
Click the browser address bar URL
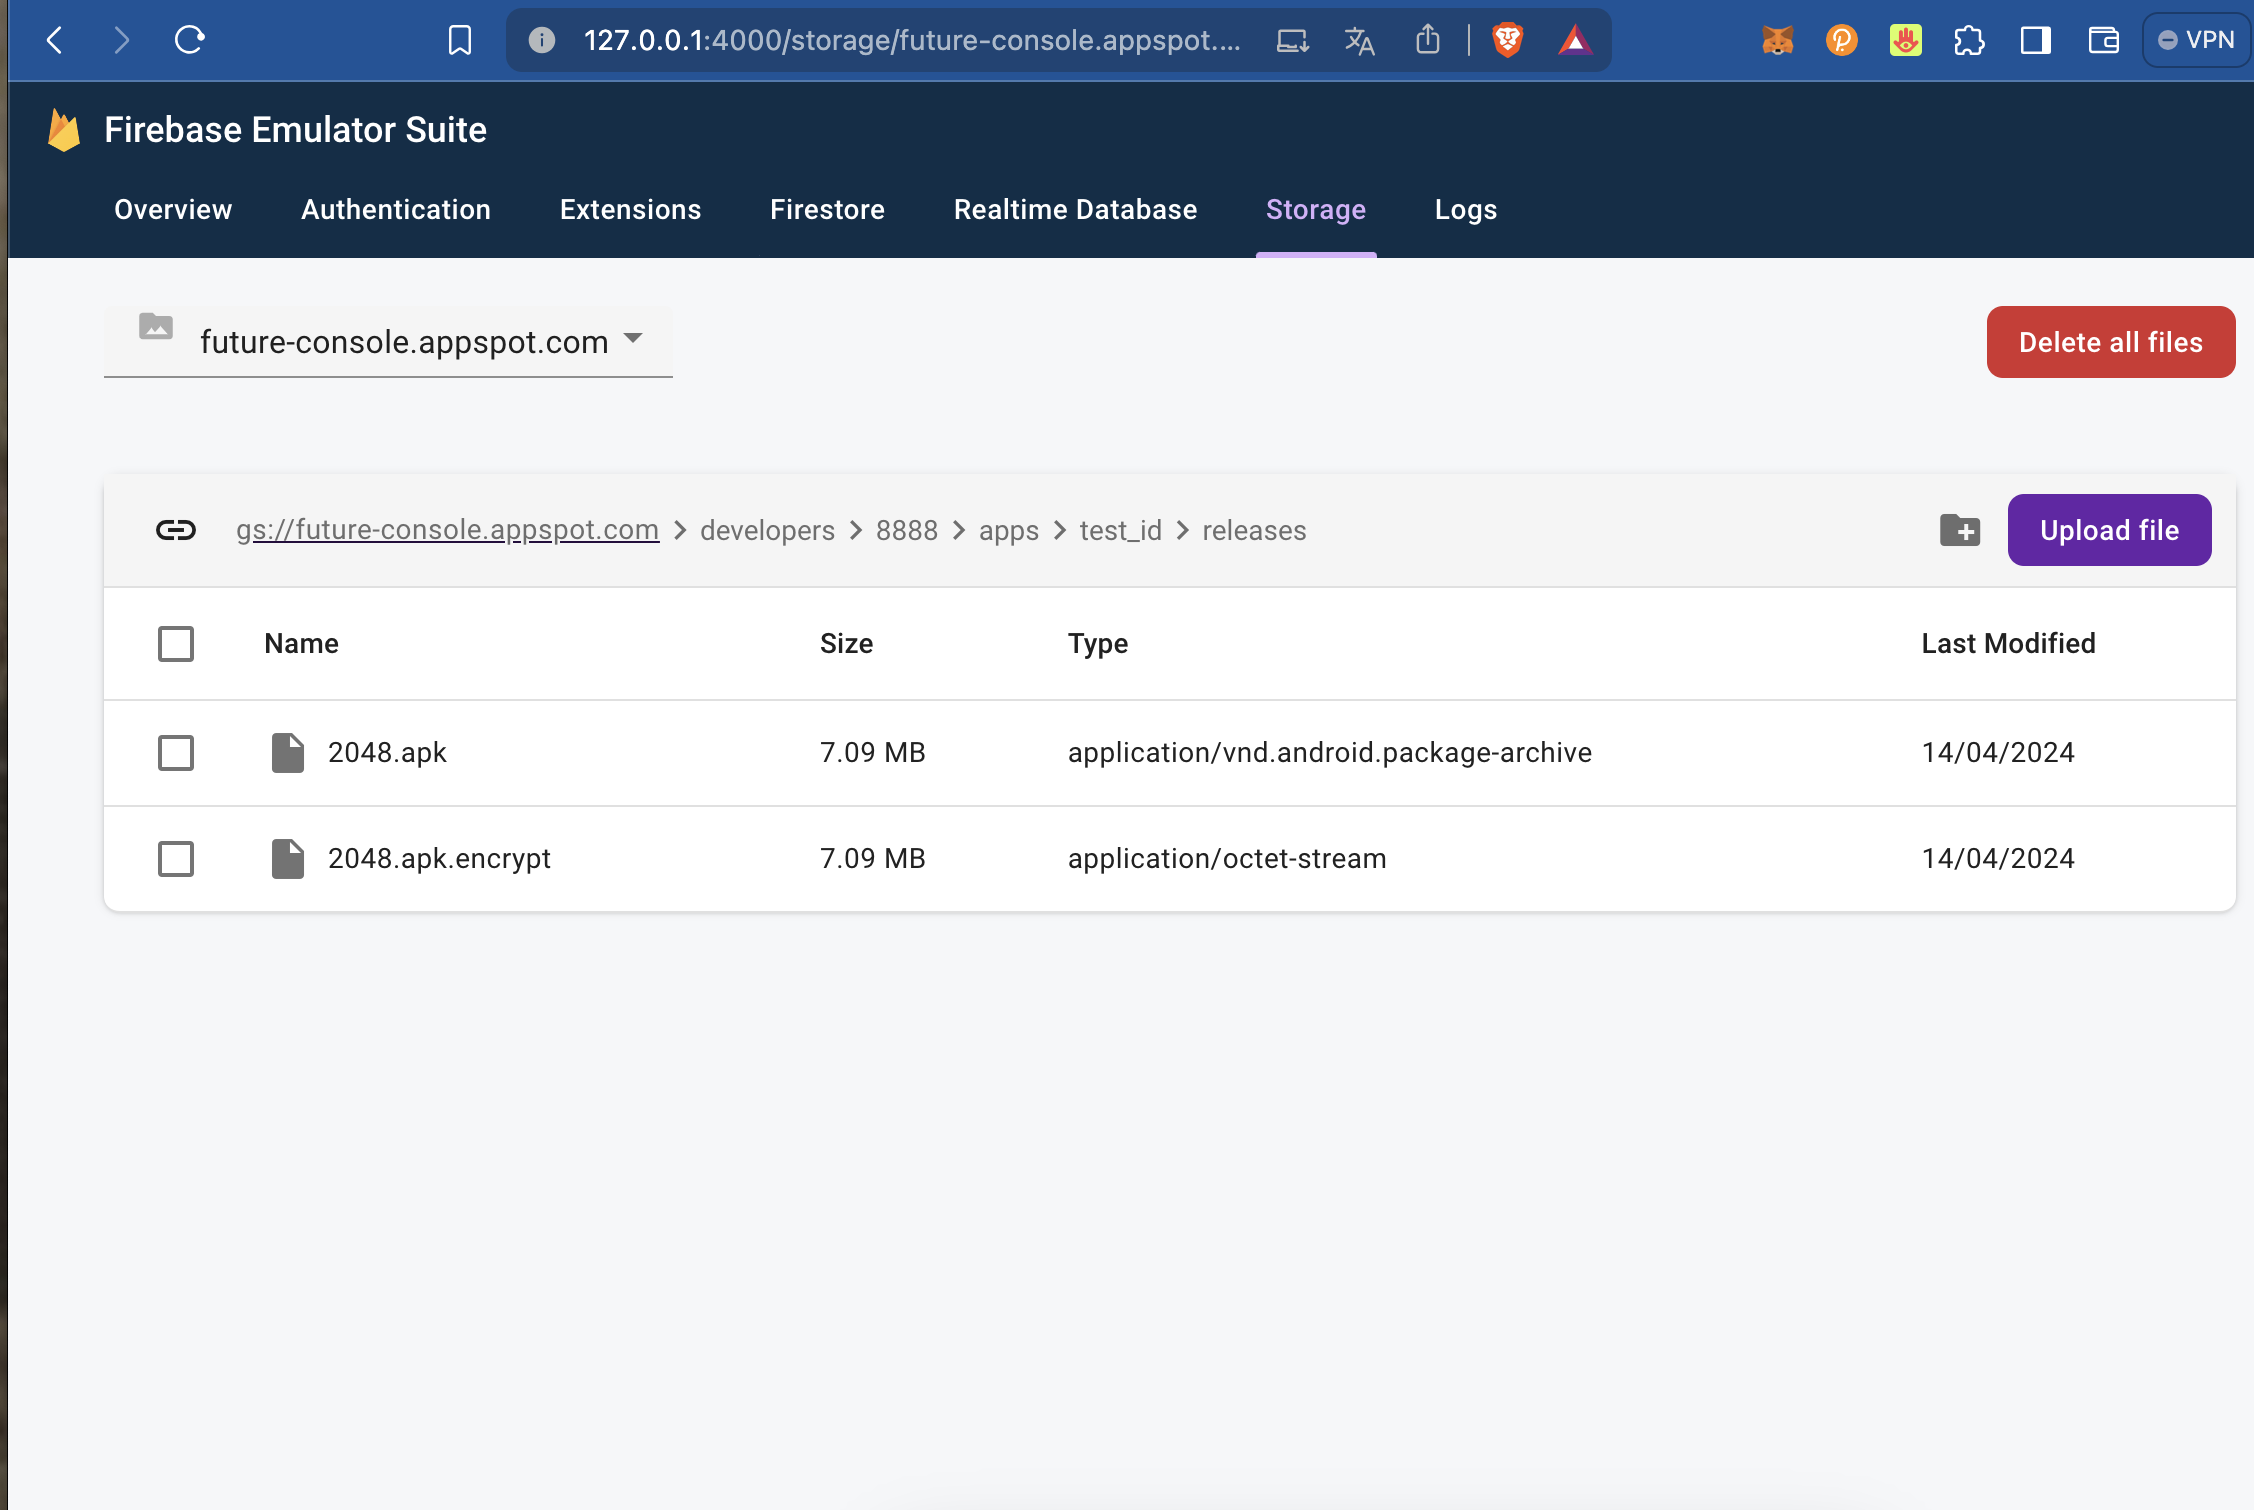pos(912,41)
